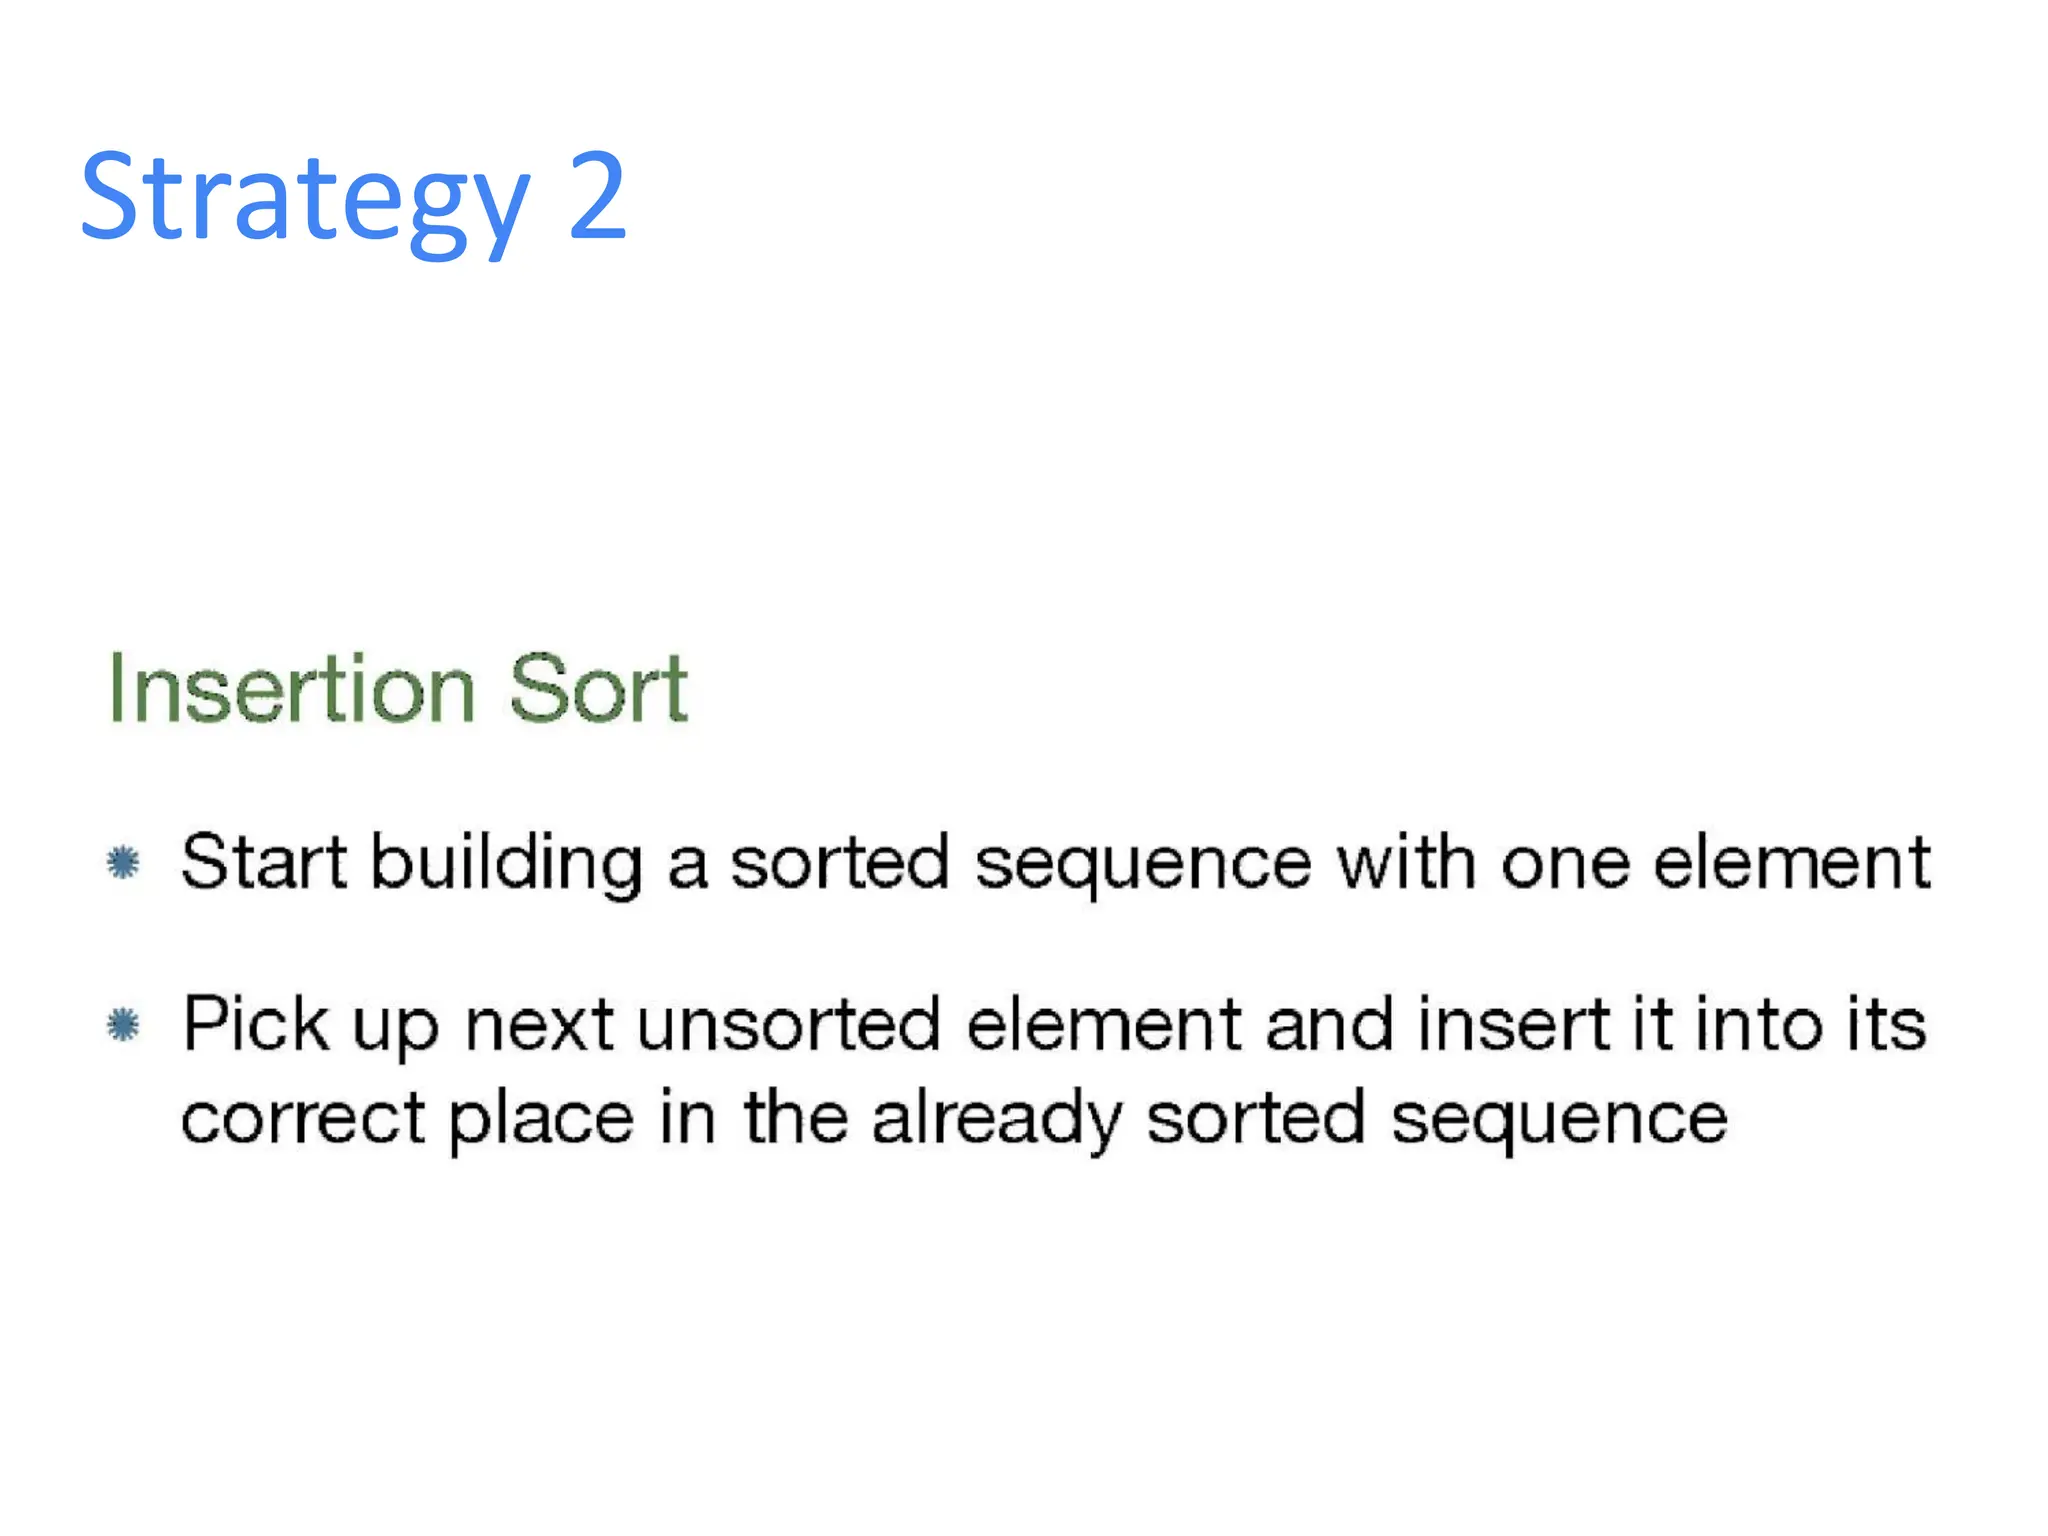Click the word "already" on the last line
Viewport: 2048px width, 1536px height.
click(x=996, y=1120)
